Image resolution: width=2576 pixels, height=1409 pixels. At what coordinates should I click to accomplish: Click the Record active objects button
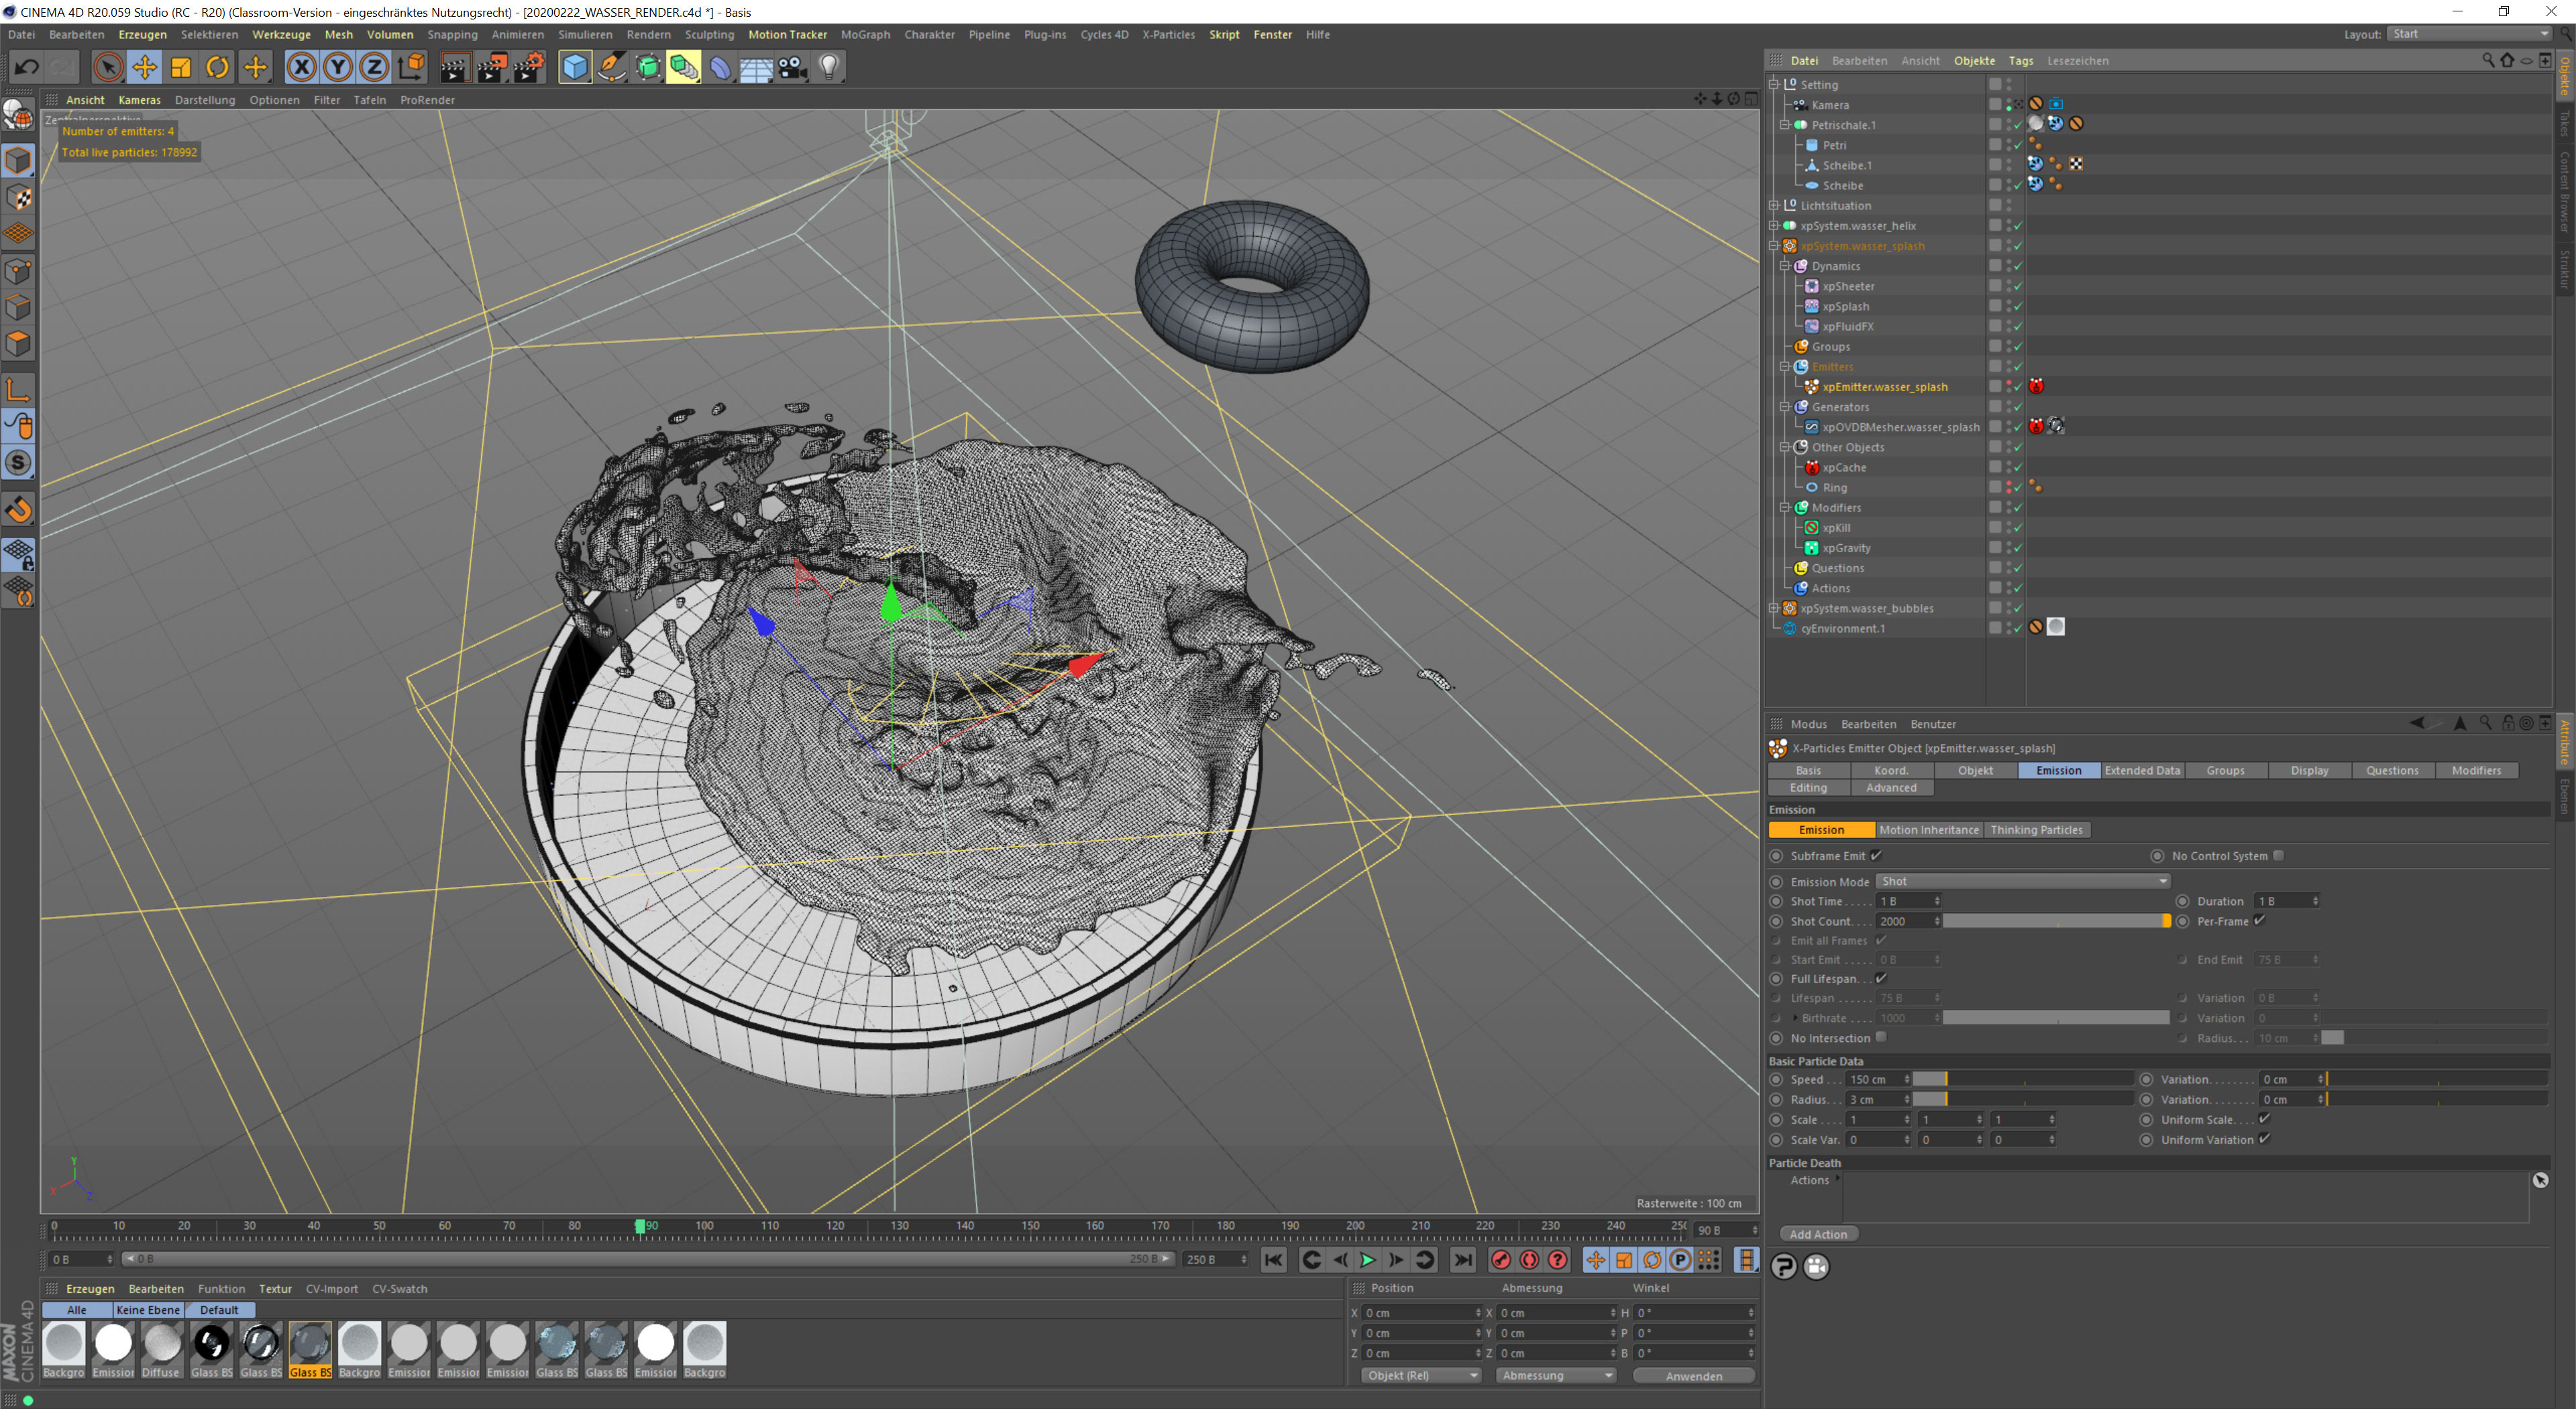point(1501,1260)
